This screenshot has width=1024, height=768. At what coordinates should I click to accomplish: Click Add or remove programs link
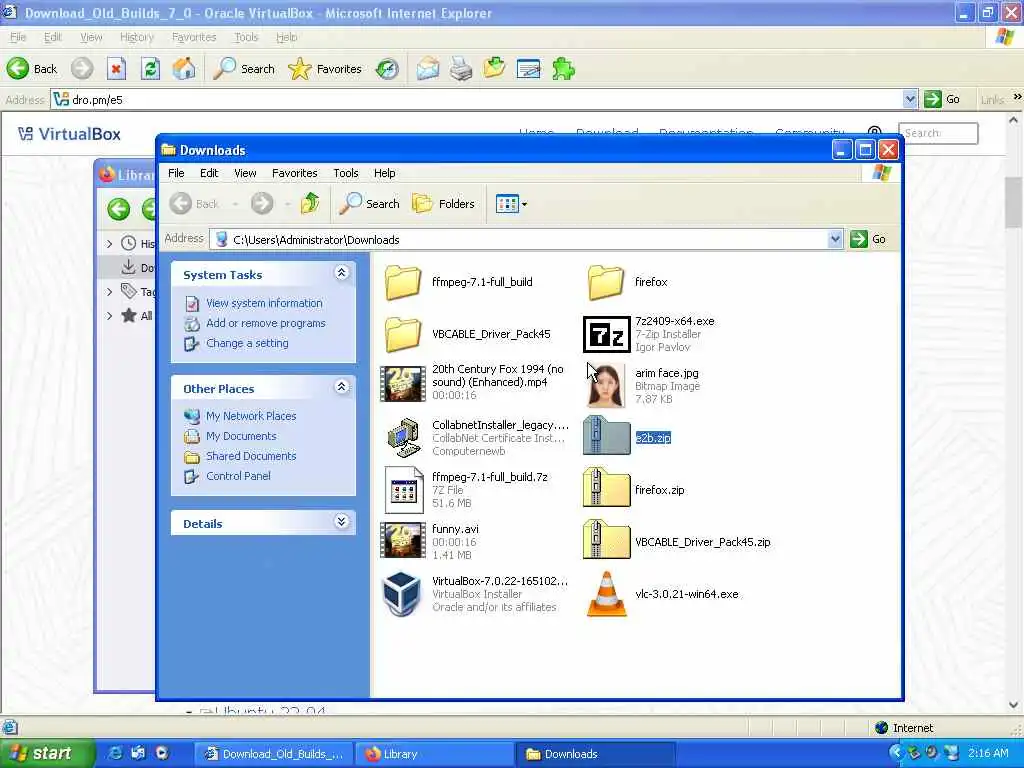pos(265,323)
